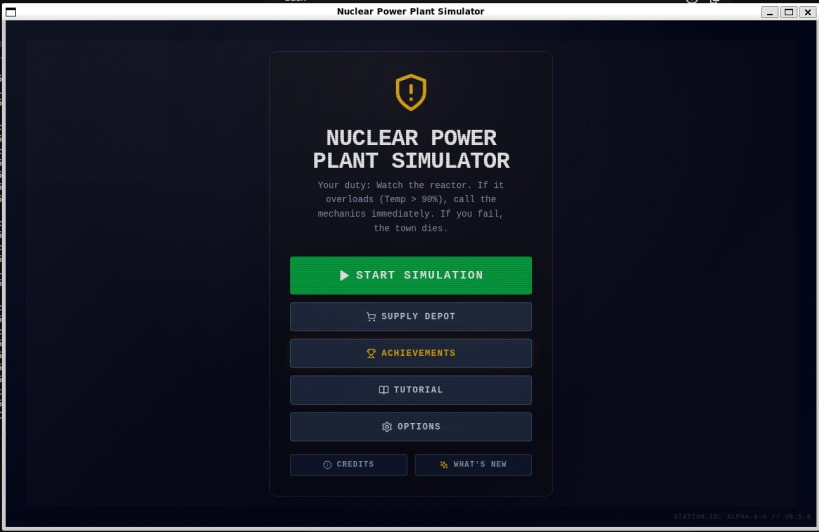Open the Tutorial

(411, 390)
